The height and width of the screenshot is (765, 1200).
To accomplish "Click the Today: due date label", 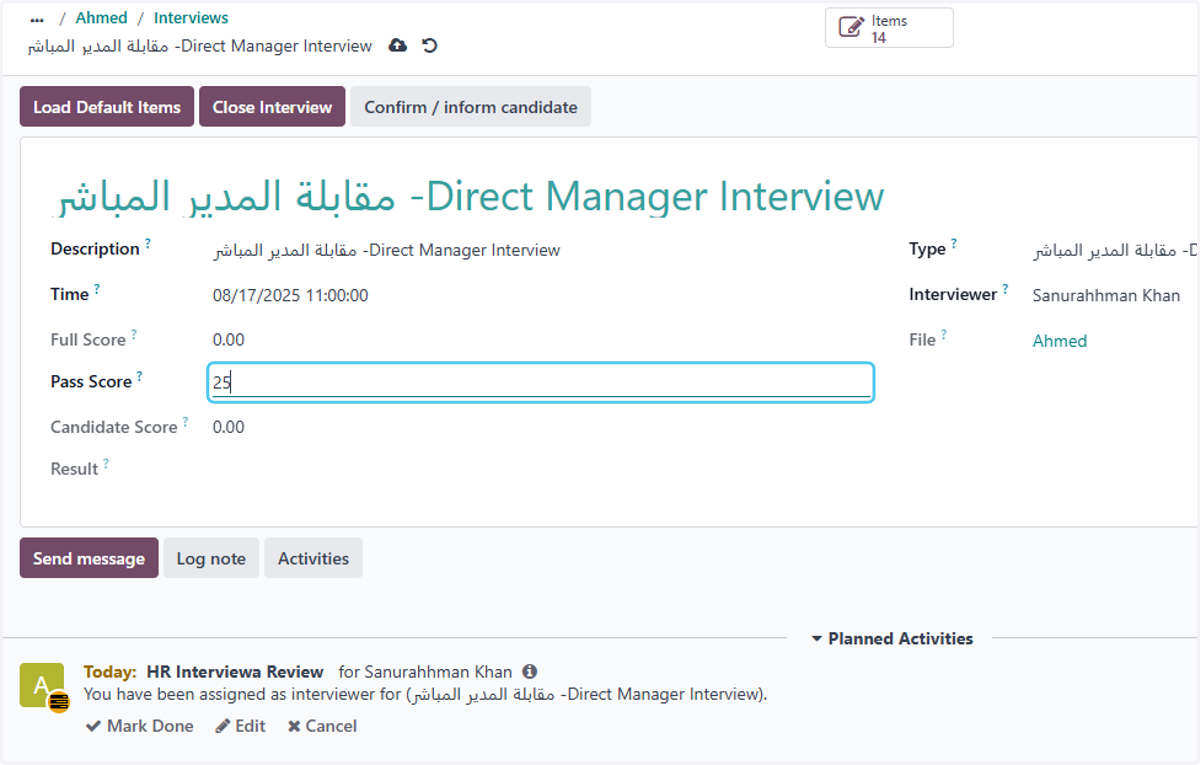I will (110, 672).
